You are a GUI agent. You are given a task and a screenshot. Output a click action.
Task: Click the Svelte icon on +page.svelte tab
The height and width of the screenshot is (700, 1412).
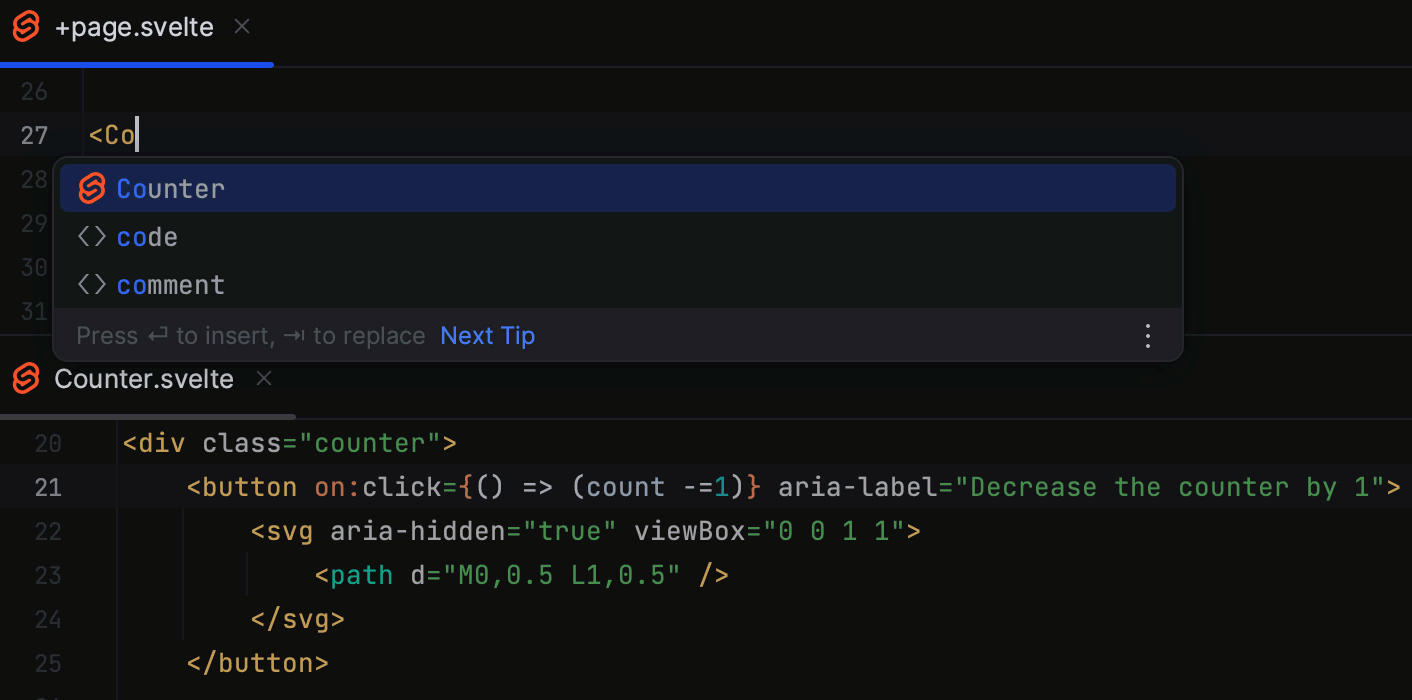(x=26, y=27)
